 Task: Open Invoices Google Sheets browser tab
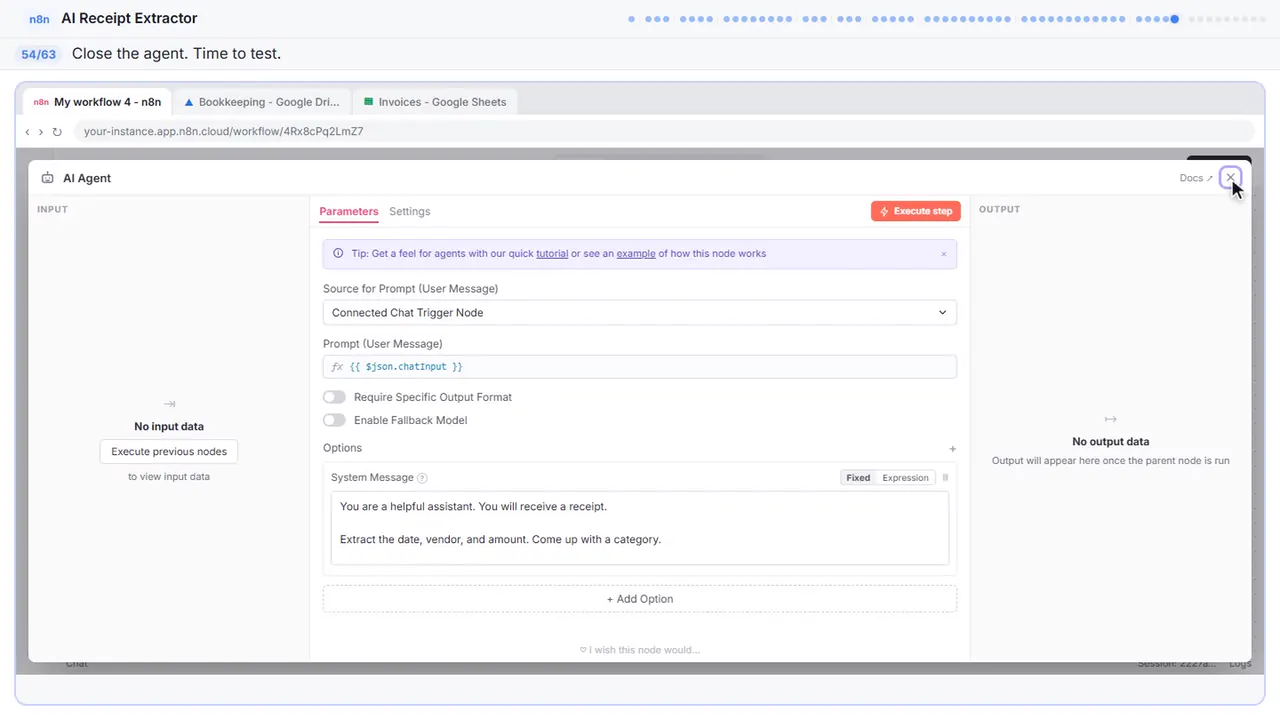pos(435,102)
